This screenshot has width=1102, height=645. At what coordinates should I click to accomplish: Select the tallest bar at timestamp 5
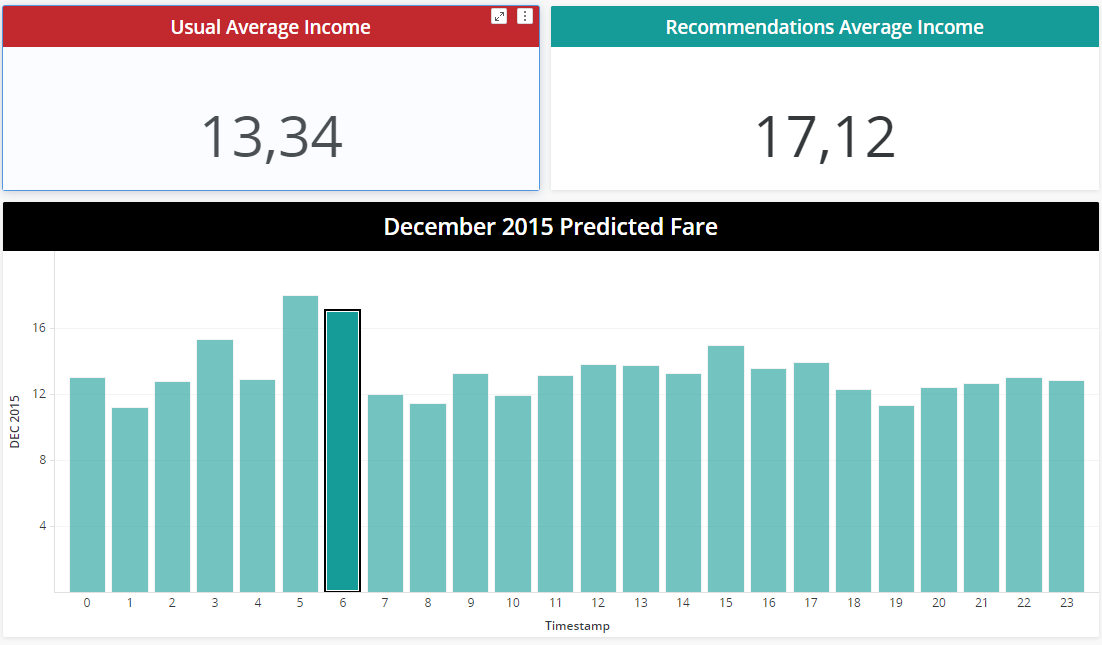(x=300, y=444)
